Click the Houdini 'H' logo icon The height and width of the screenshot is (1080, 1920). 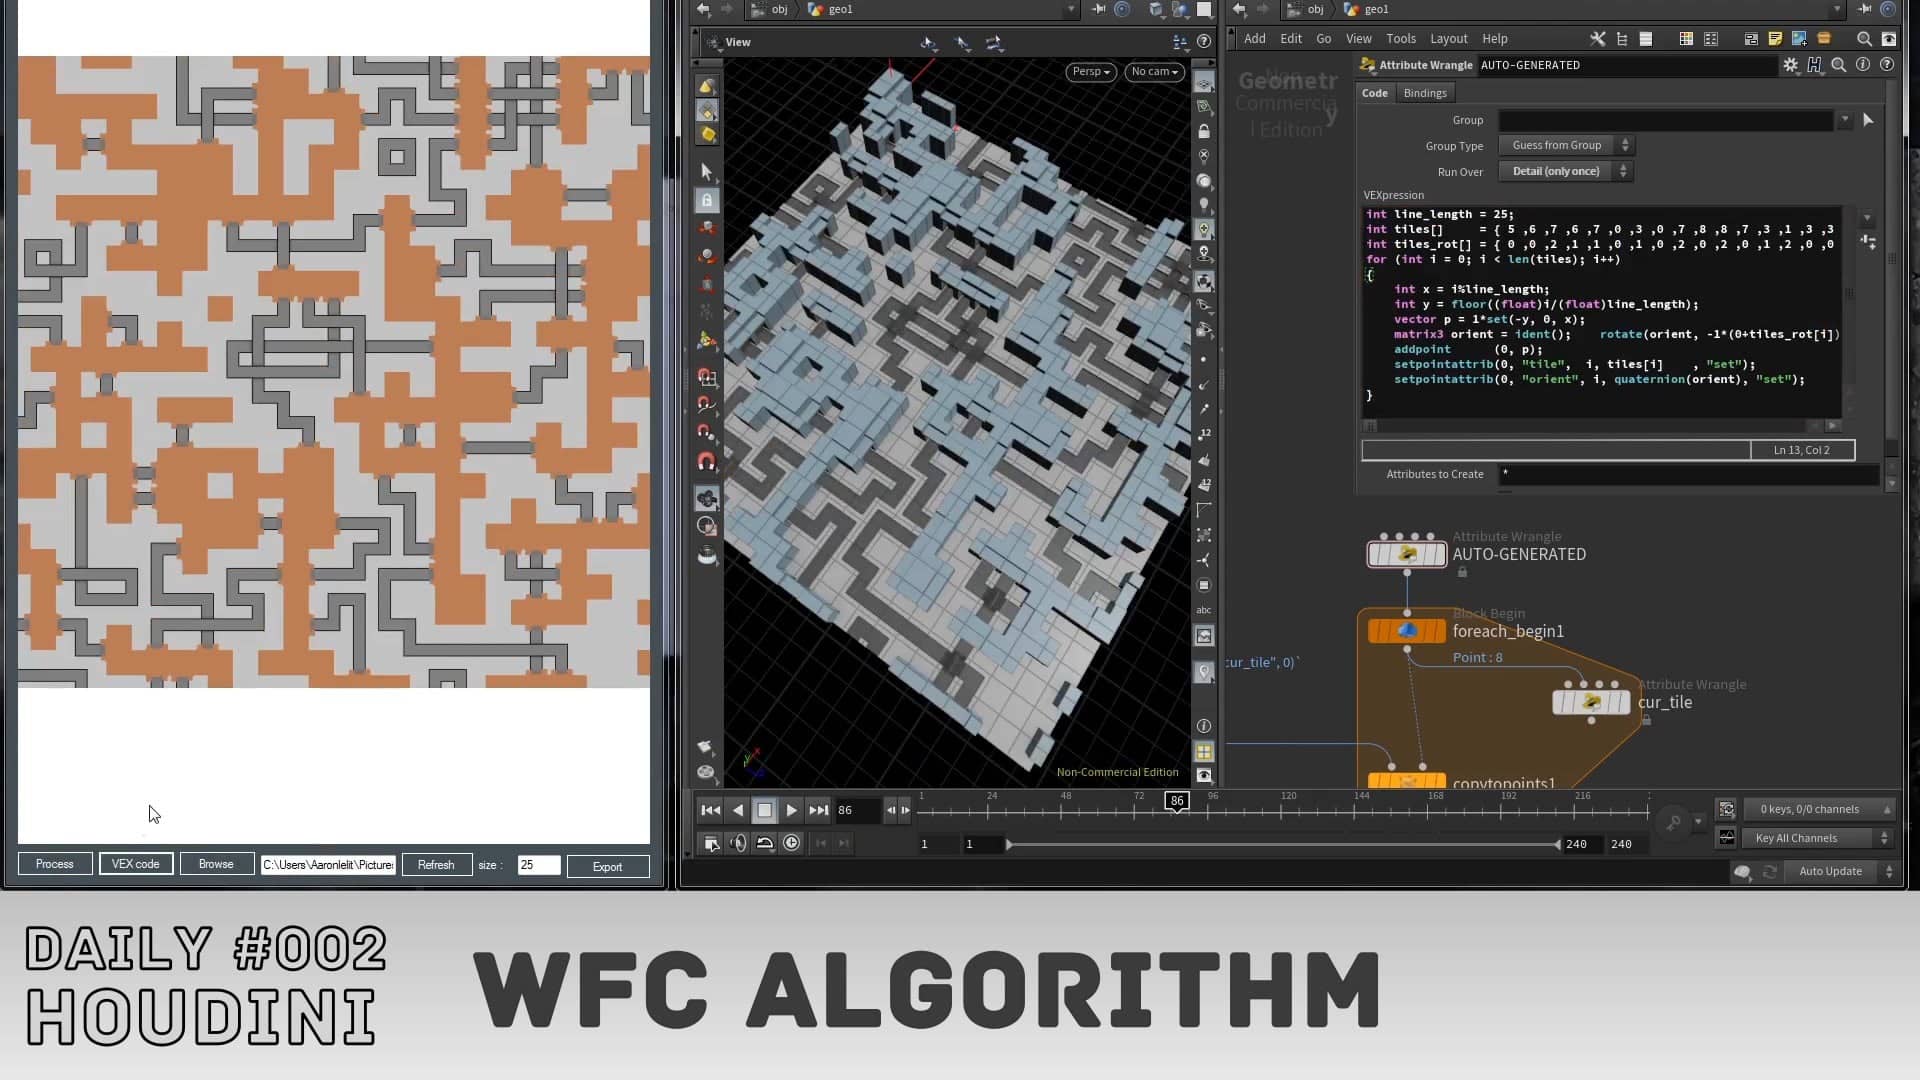point(1814,65)
